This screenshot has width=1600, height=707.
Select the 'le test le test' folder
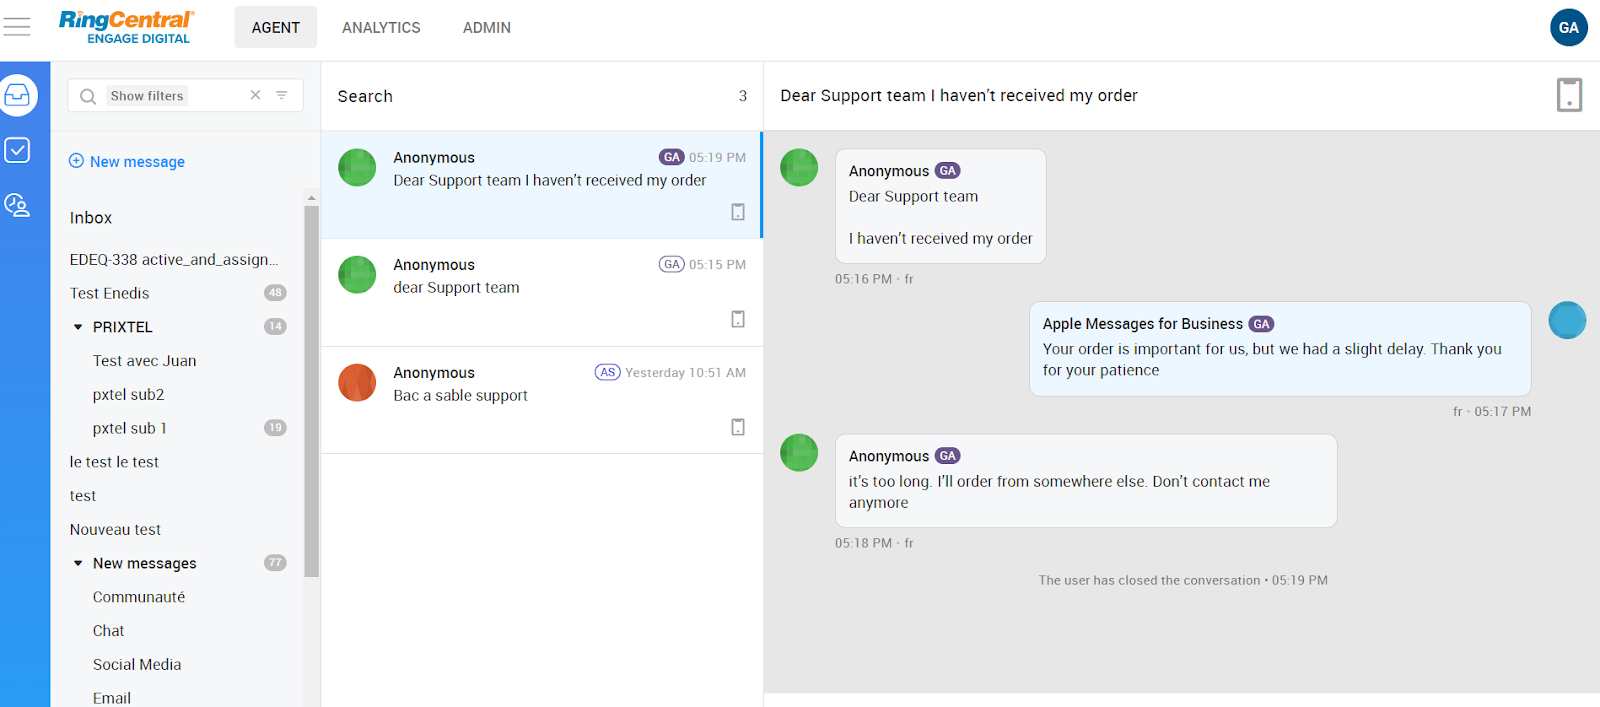pyautogui.click(x=114, y=462)
